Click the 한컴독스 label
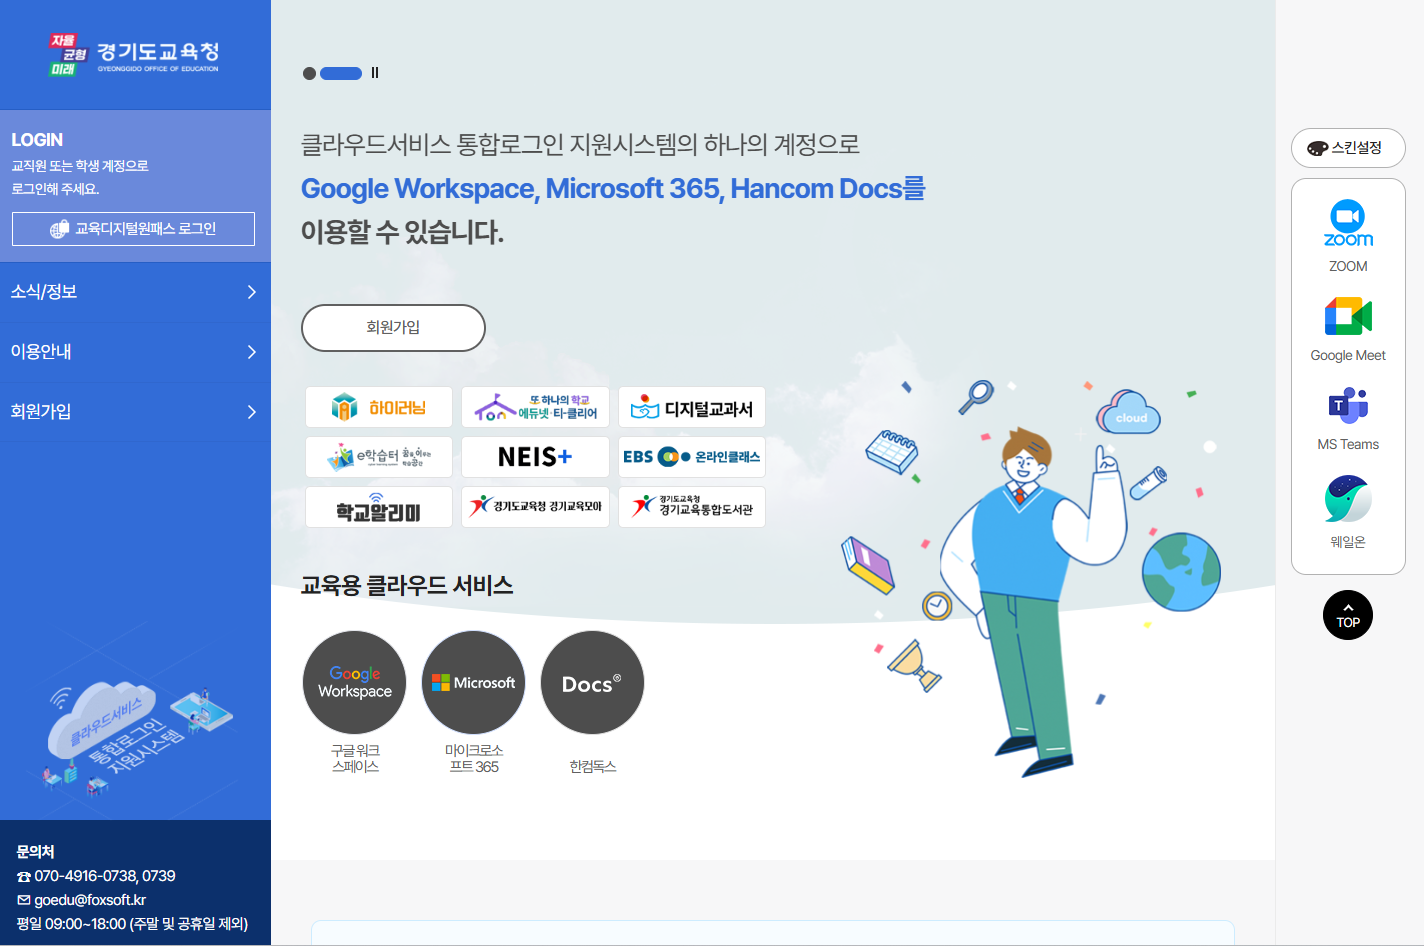This screenshot has height=946, width=1424. click(593, 766)
